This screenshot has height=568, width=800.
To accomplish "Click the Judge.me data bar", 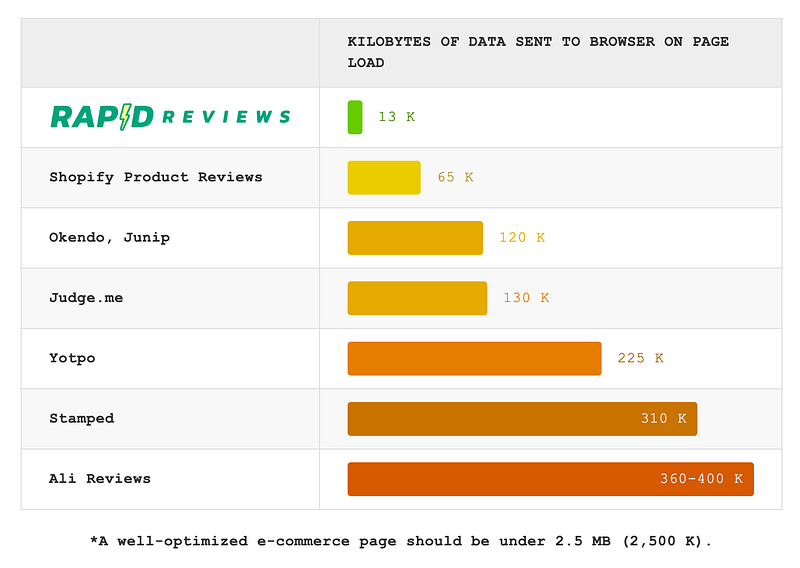I will coord(417,298).
